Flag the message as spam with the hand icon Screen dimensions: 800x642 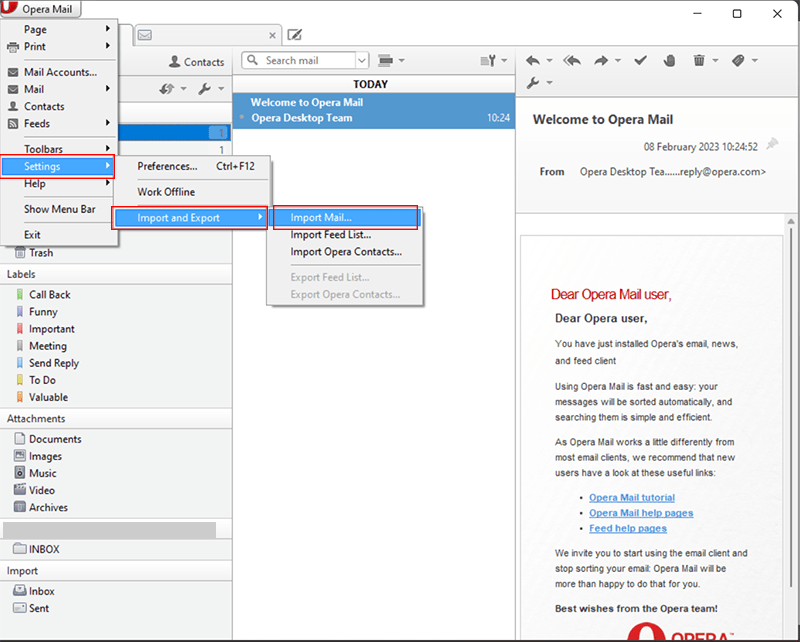point(670,60)
